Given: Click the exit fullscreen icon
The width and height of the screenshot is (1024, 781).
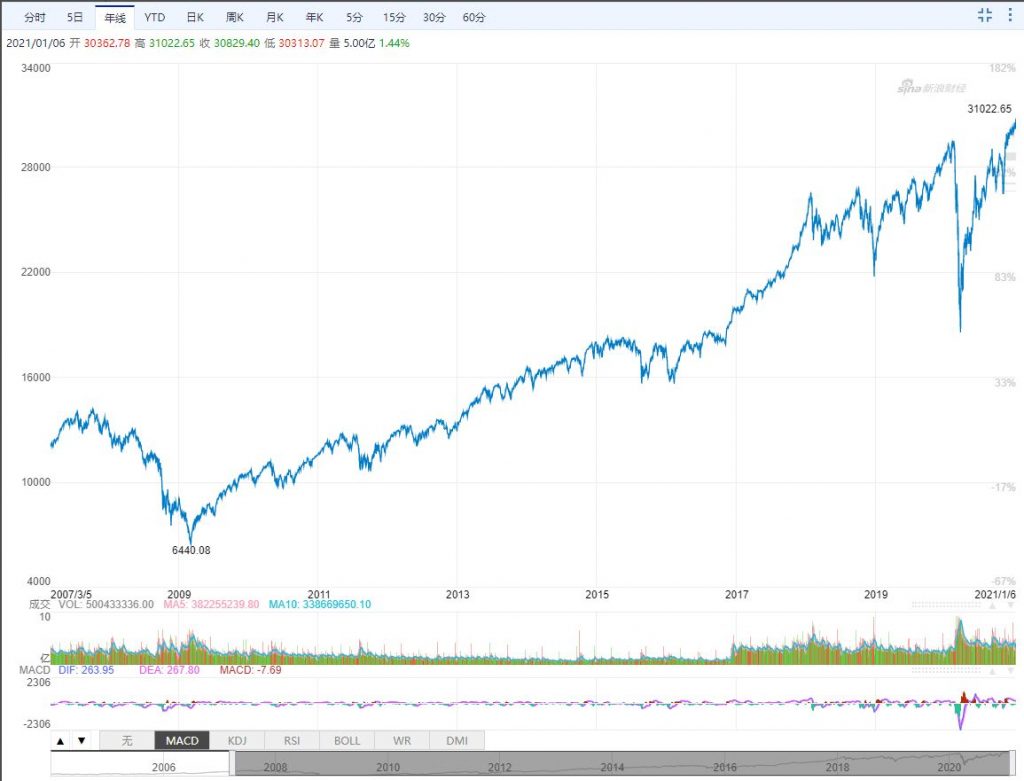Looking at the screenshot, I should point(985,15).
